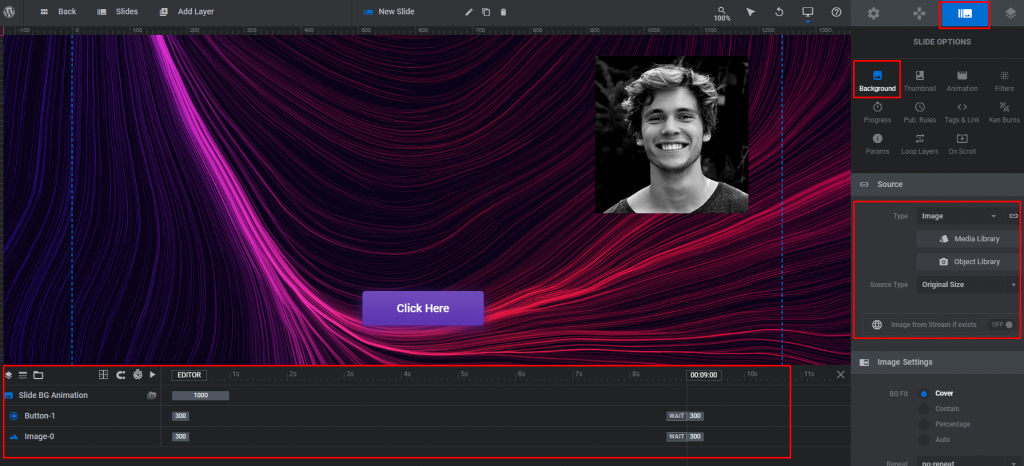Click the Media Library button

pyautogui.click(x=968, y=239)
